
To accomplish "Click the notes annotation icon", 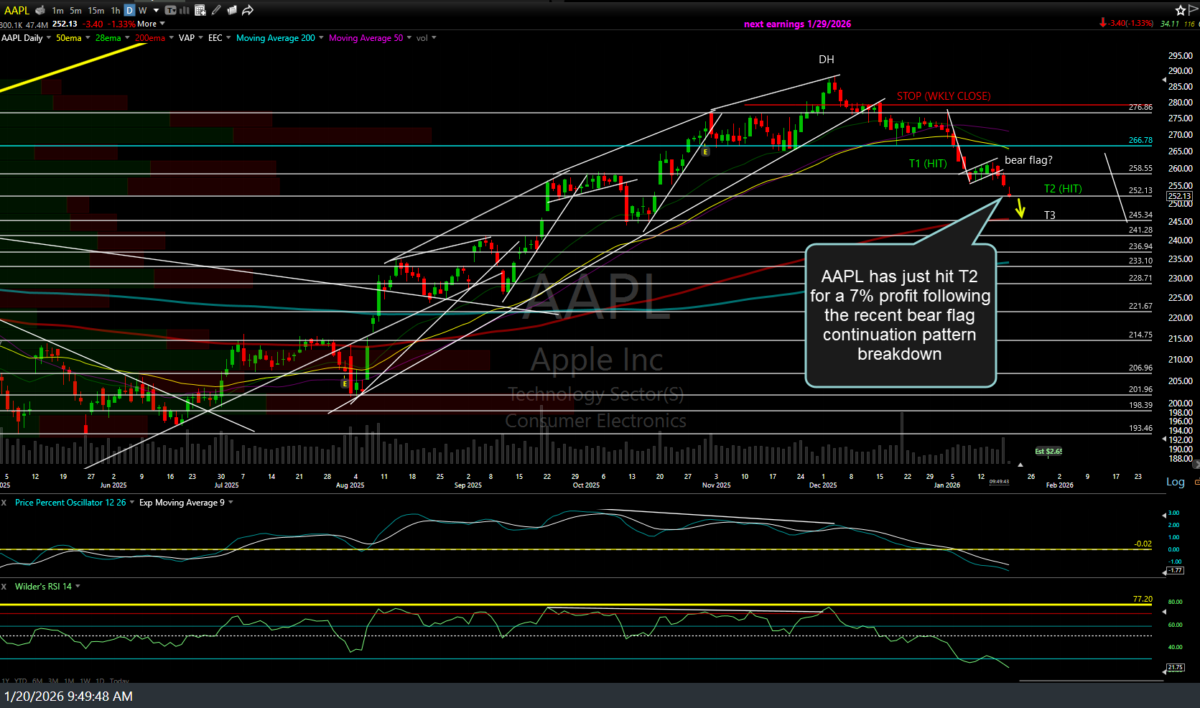I will click(231, 10).
